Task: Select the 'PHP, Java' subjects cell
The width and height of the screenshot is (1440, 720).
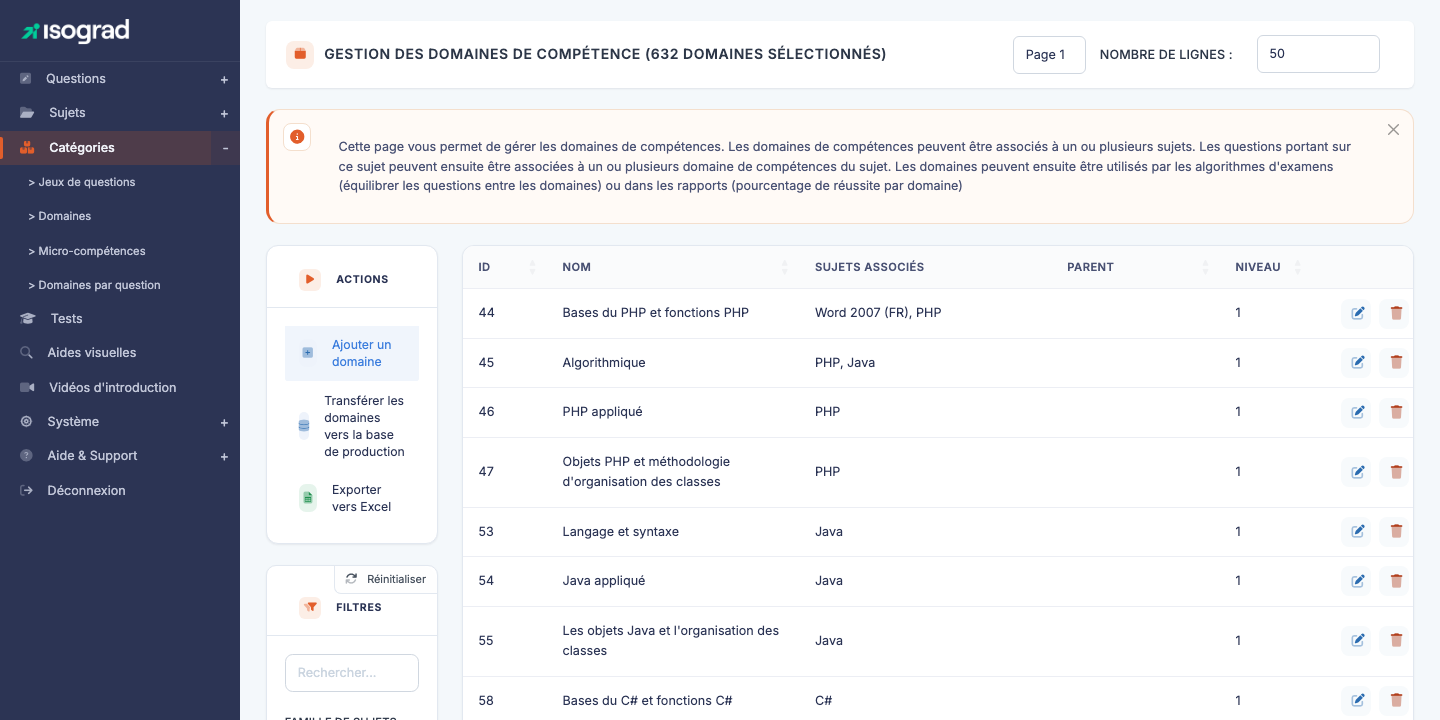Action: pos(845,362)
